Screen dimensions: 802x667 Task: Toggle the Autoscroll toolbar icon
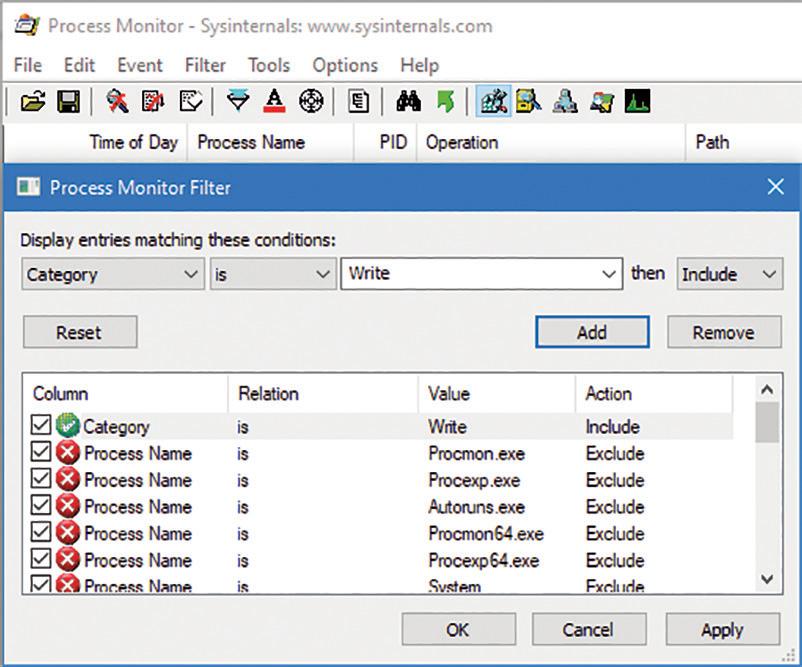[153, 101]
